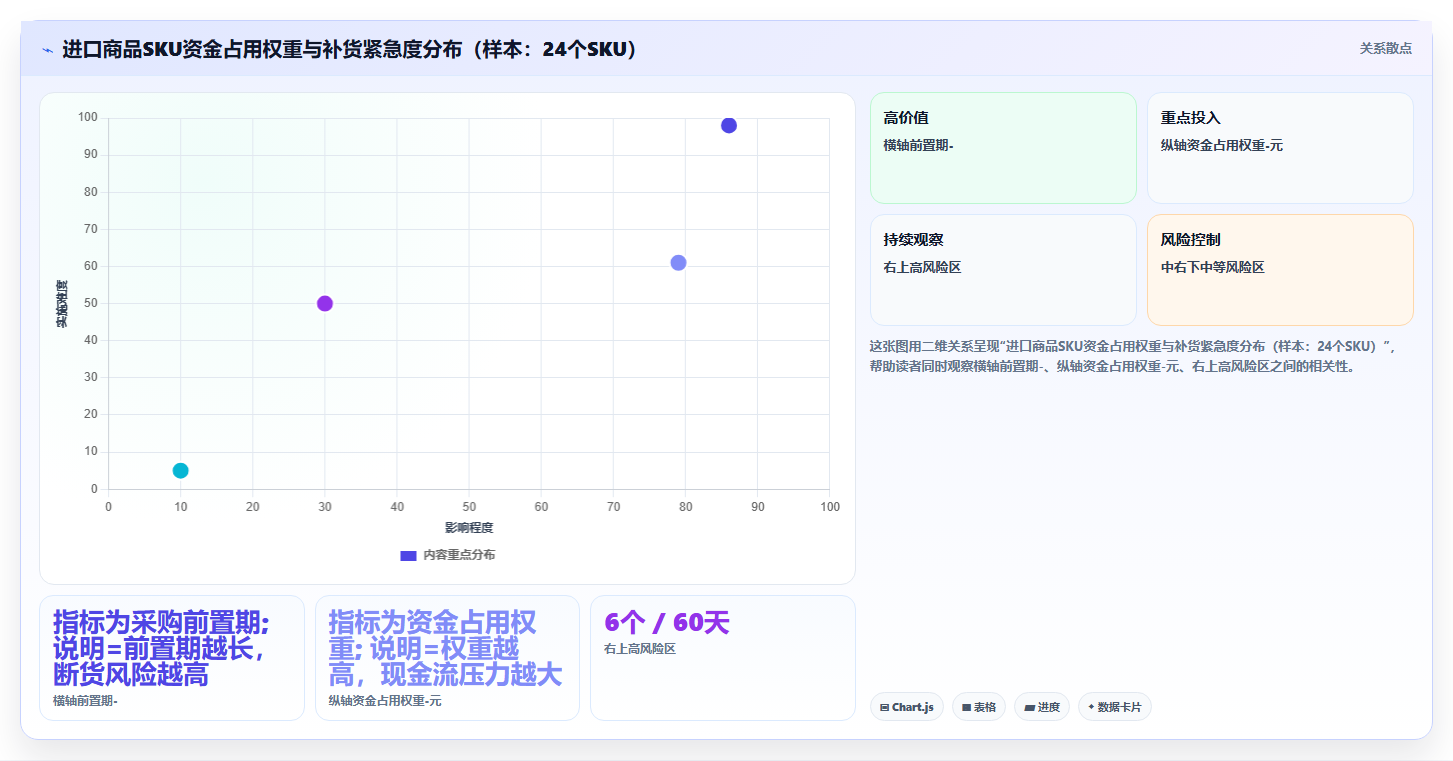Click the page title 进口商品SKU资金占用权重

coord(350,49)
